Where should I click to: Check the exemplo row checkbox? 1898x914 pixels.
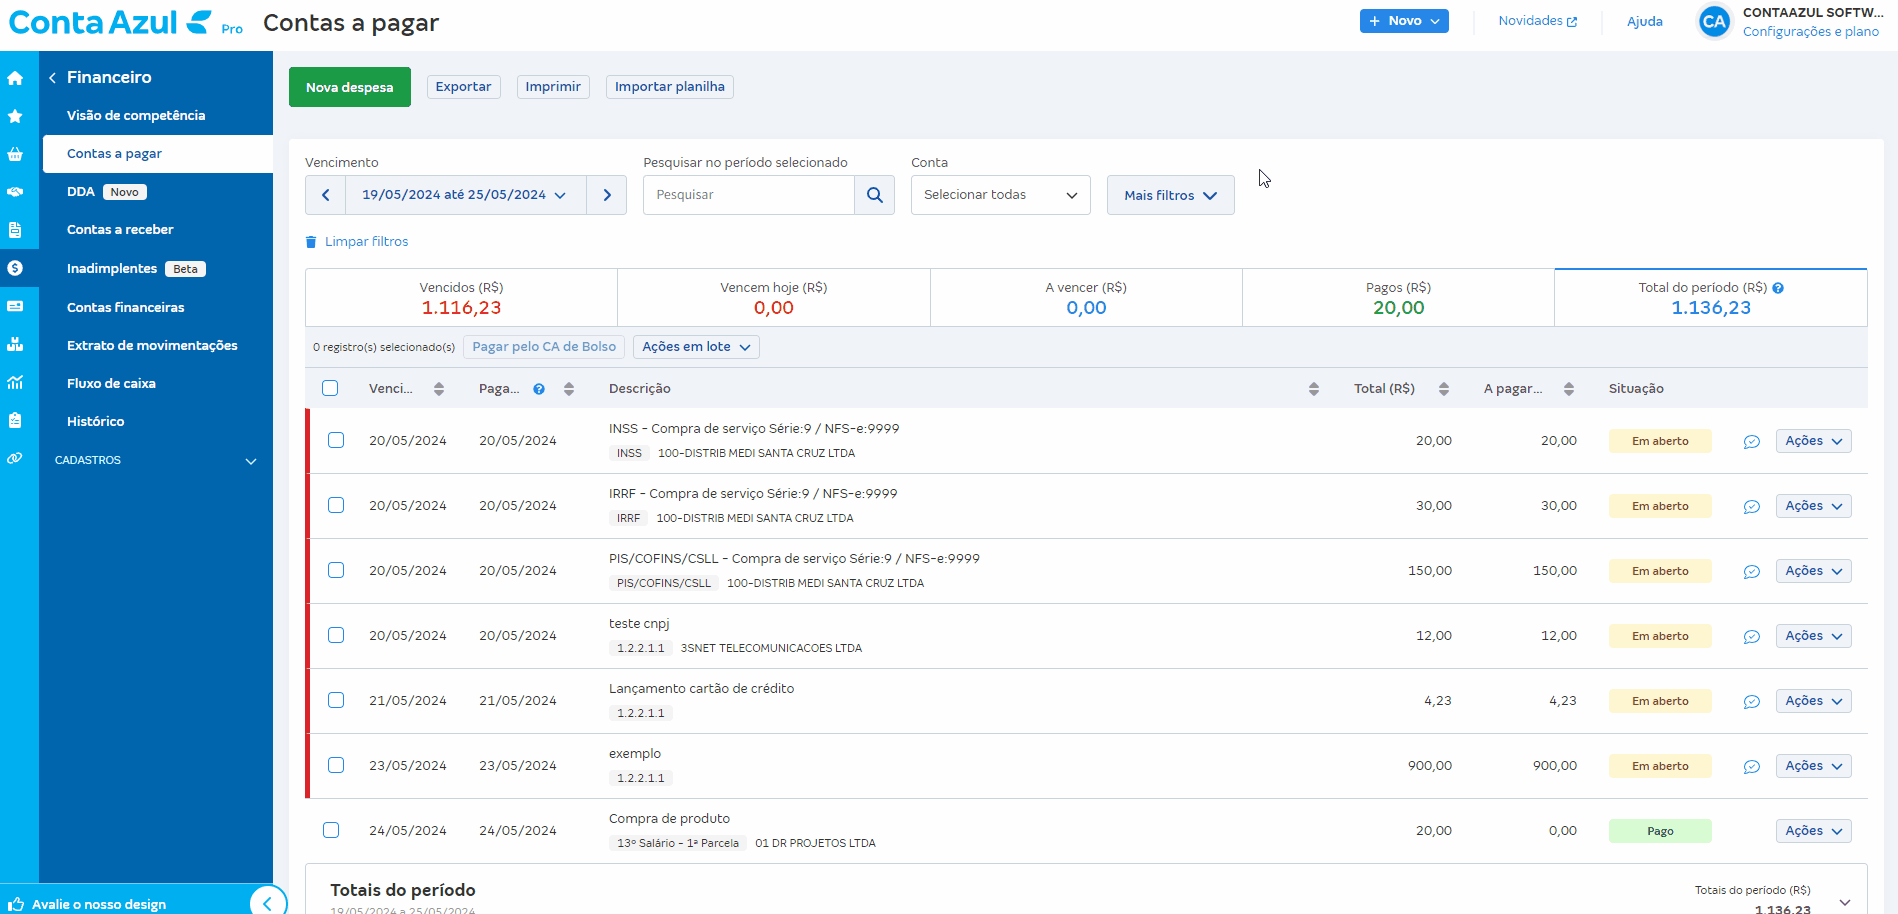(x=336, y=765)
